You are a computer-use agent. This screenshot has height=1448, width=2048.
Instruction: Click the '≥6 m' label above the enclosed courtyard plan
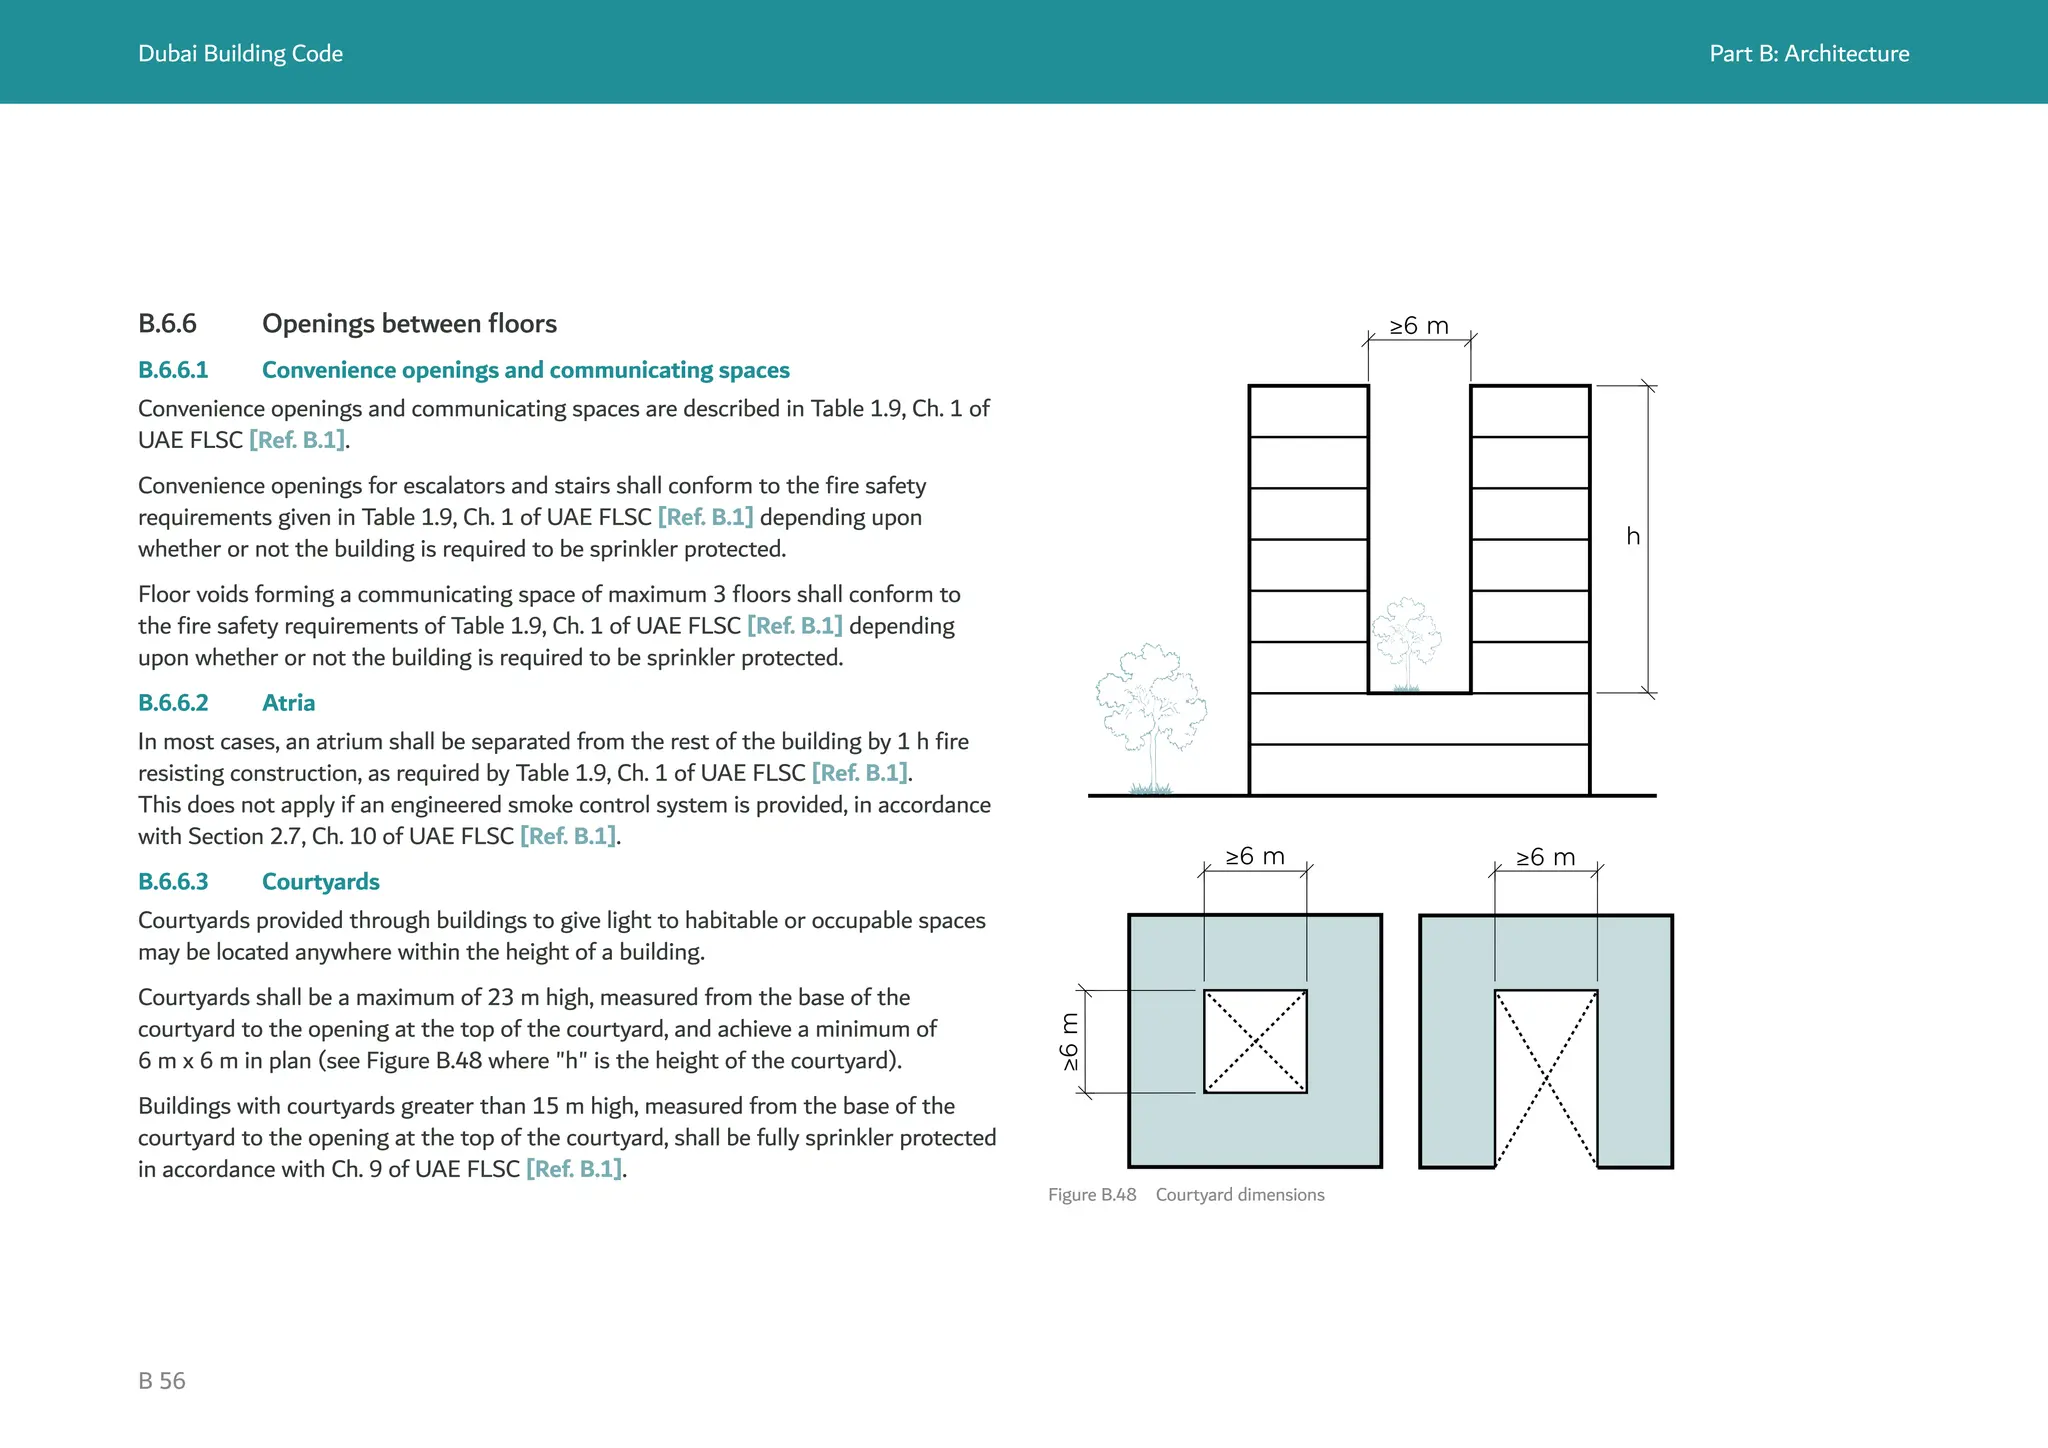[x=1255, y=857]
